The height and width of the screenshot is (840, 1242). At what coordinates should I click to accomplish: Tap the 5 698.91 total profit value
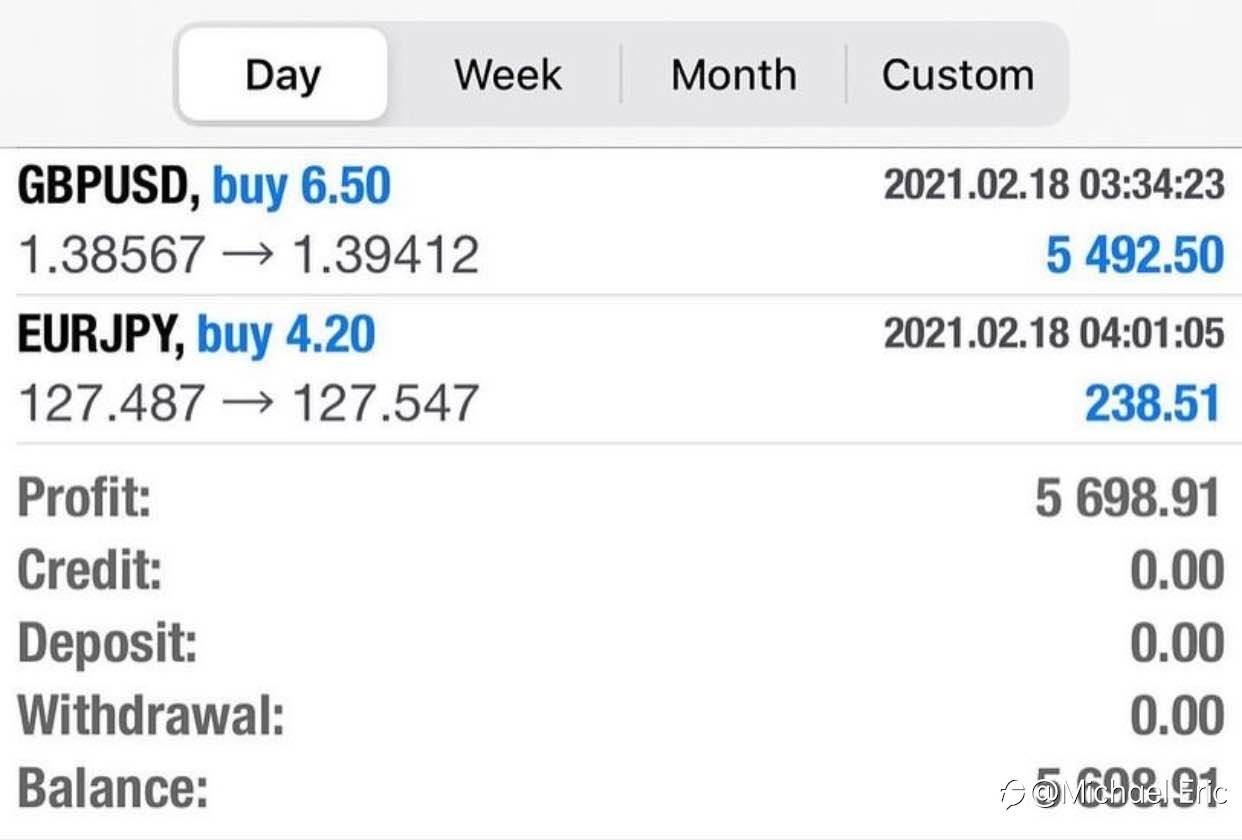coord(1127,498)
